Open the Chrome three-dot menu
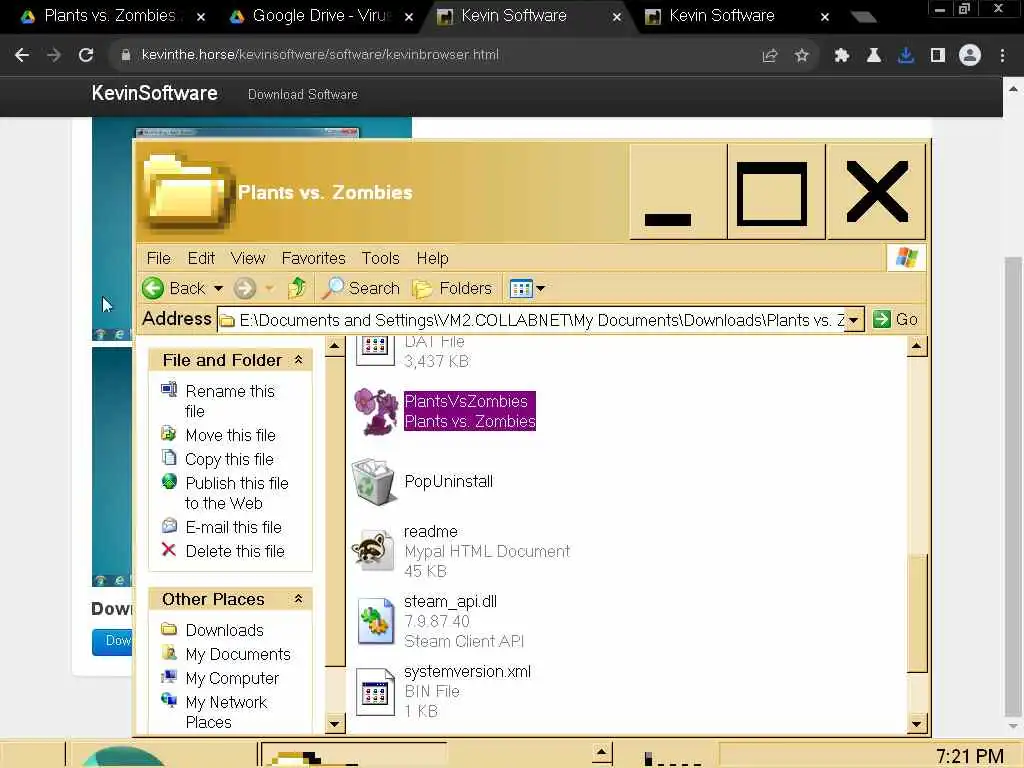Image resolution: width=1024 pixels, height=768 pixels. 1002,56
